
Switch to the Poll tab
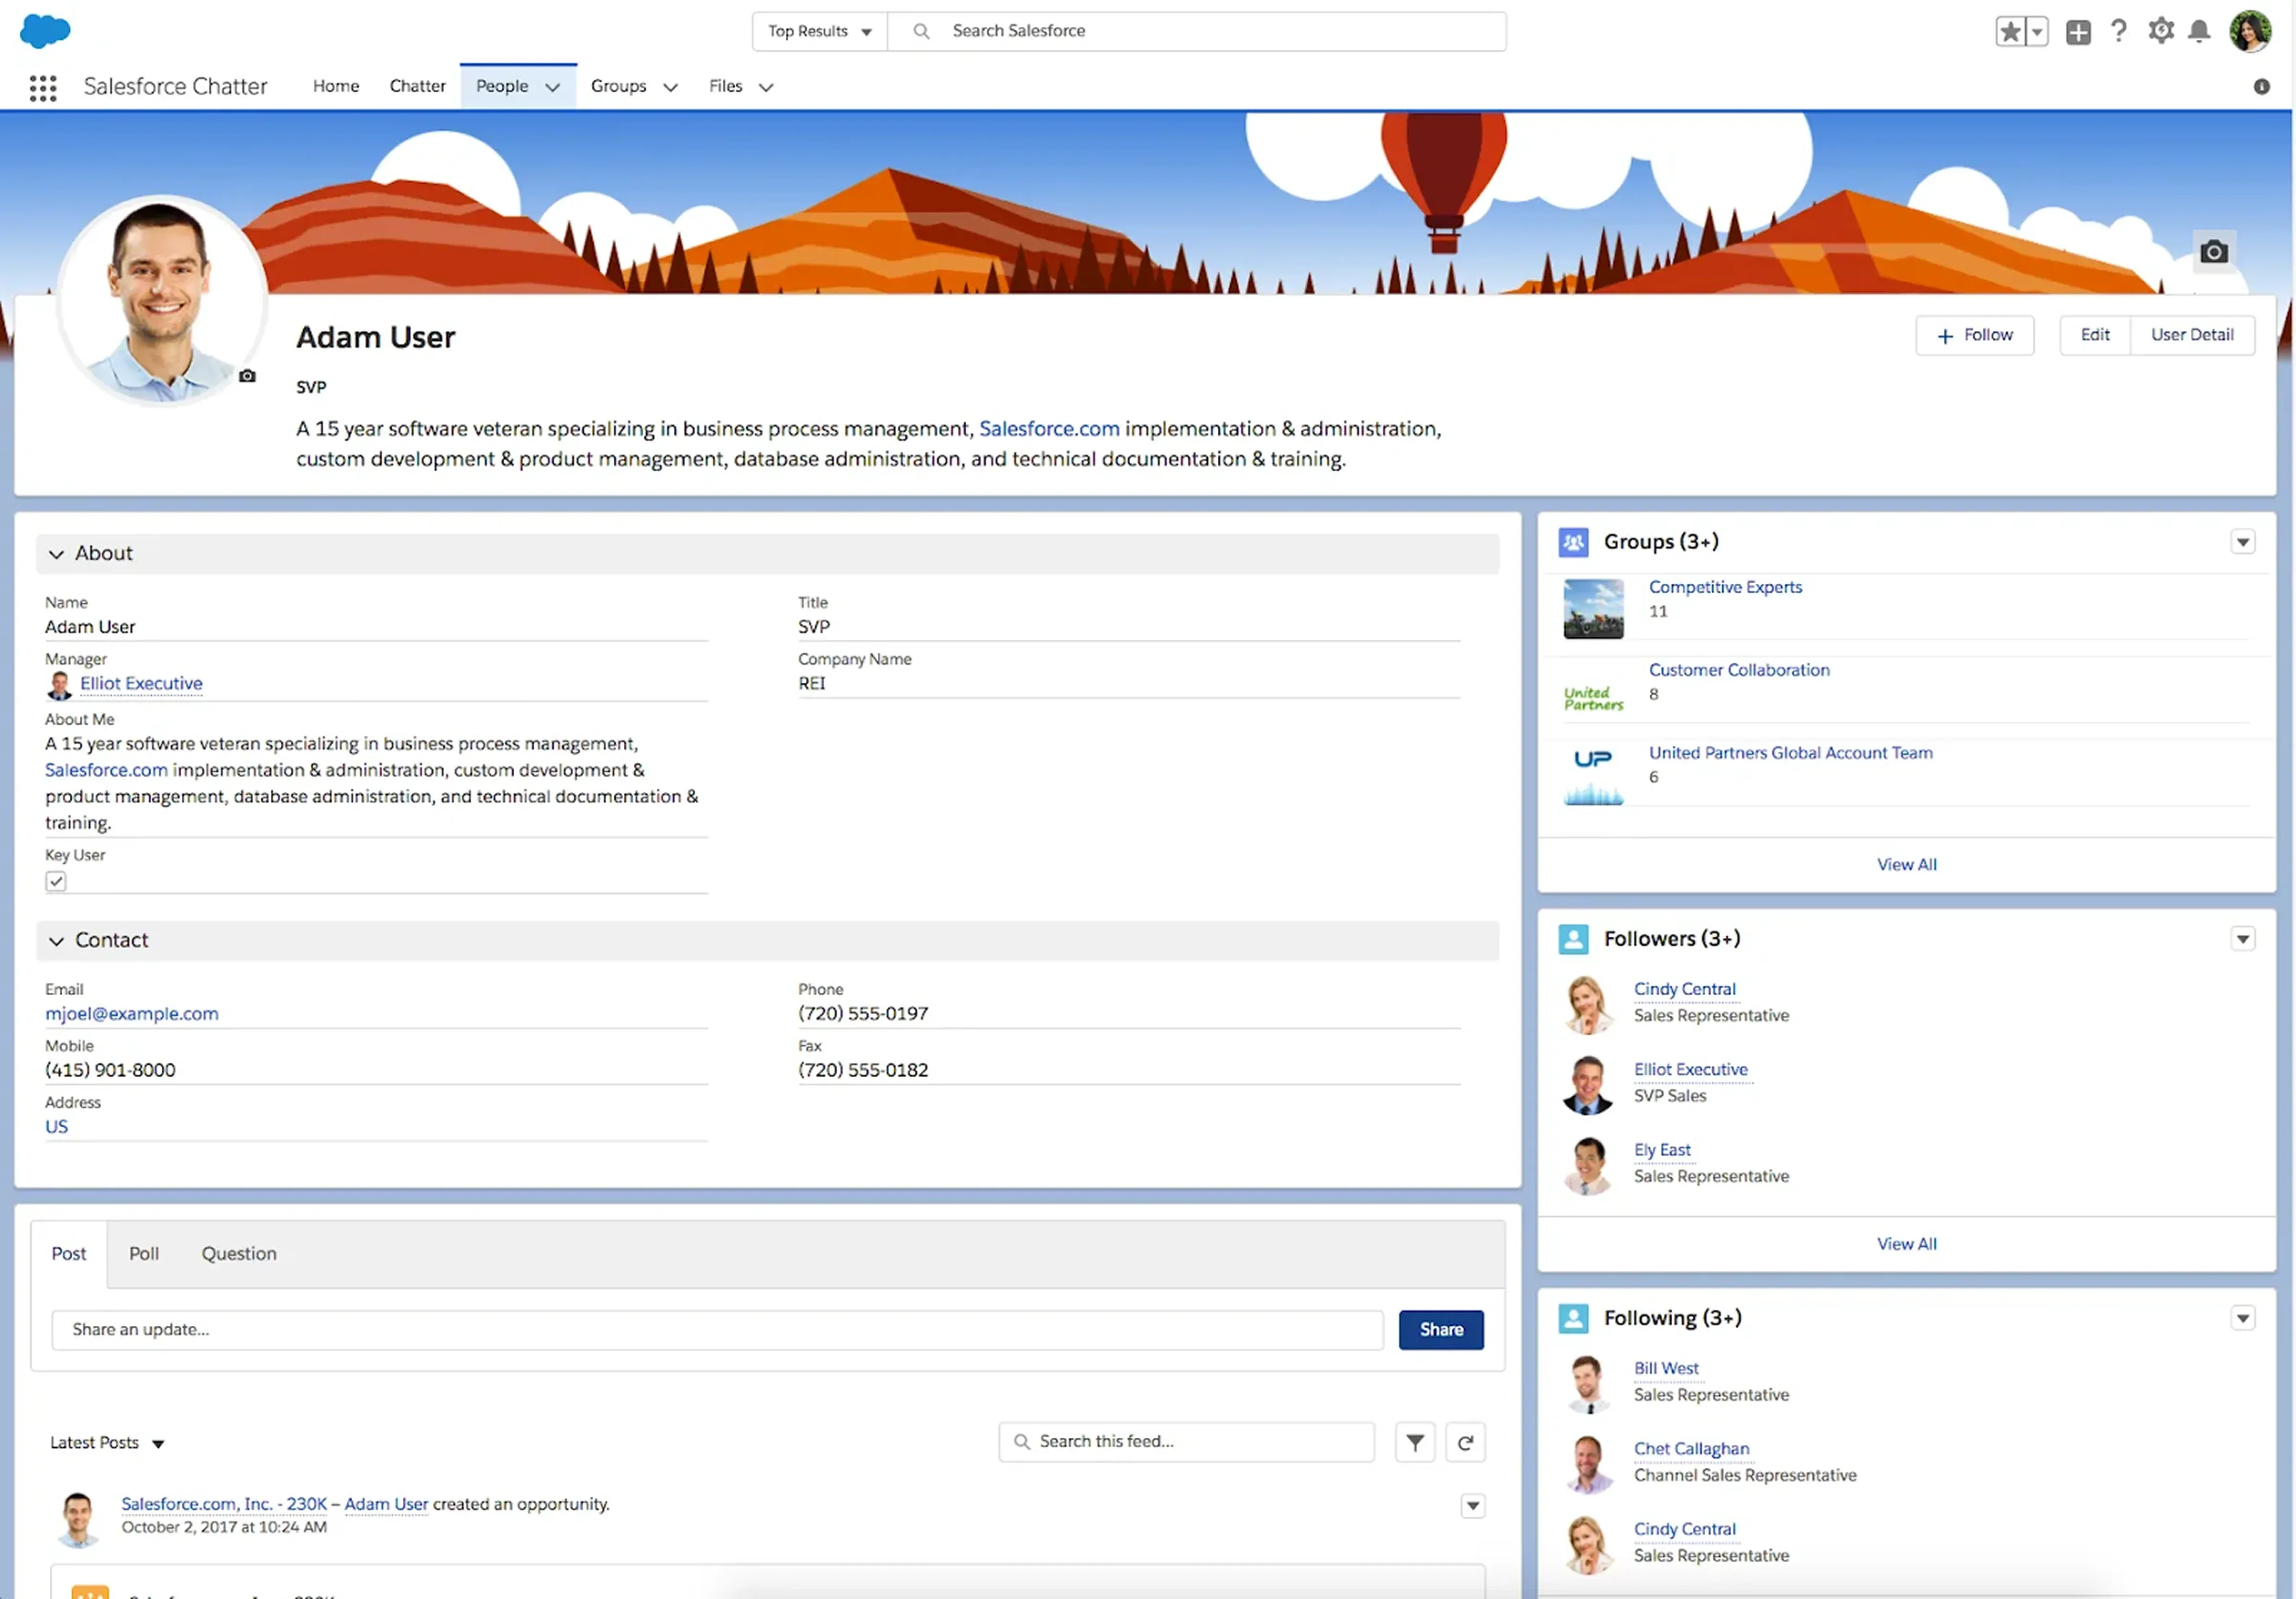(144, 1253)
